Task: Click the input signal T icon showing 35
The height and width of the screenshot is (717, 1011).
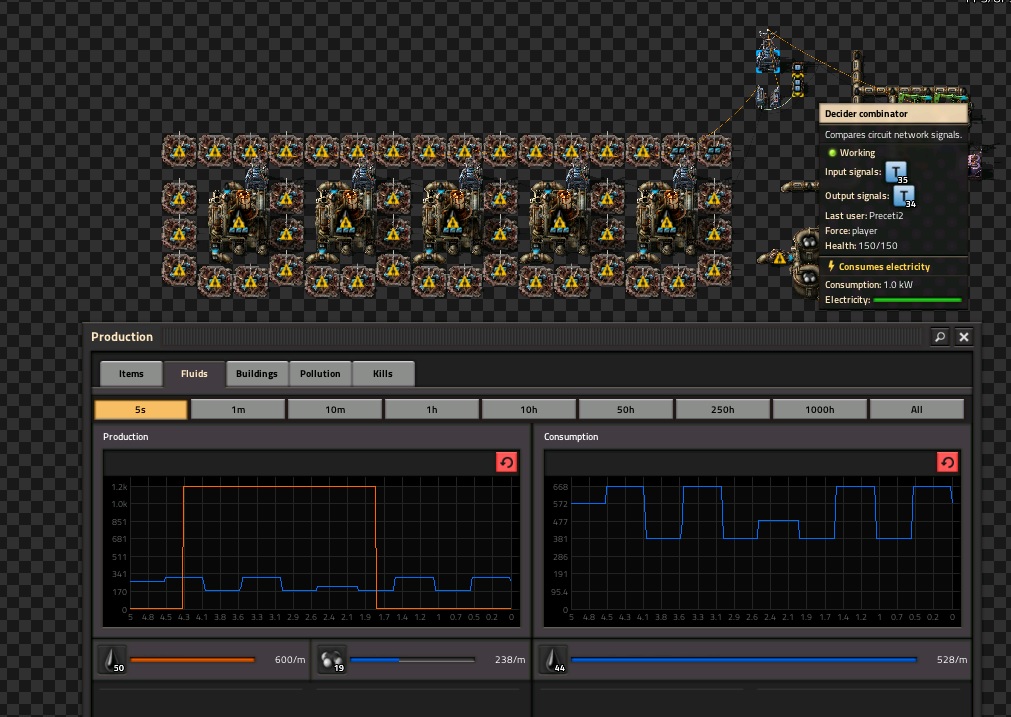Action: [x=896, y=173]
